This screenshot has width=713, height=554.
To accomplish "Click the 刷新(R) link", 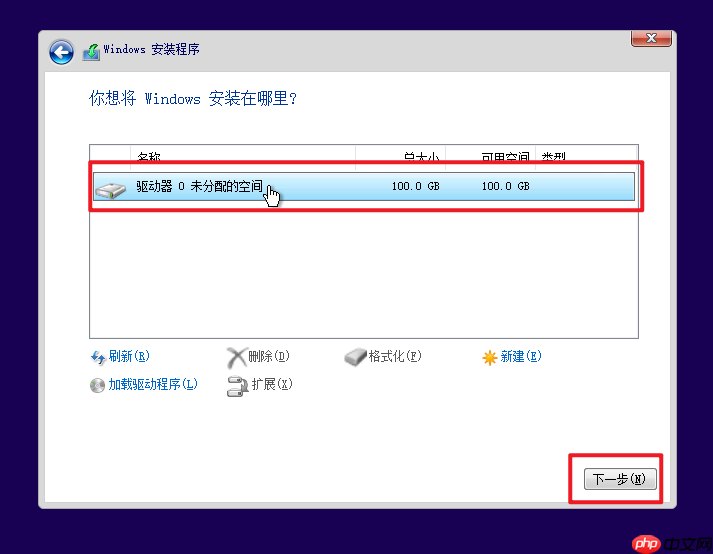I will (129, 356).
